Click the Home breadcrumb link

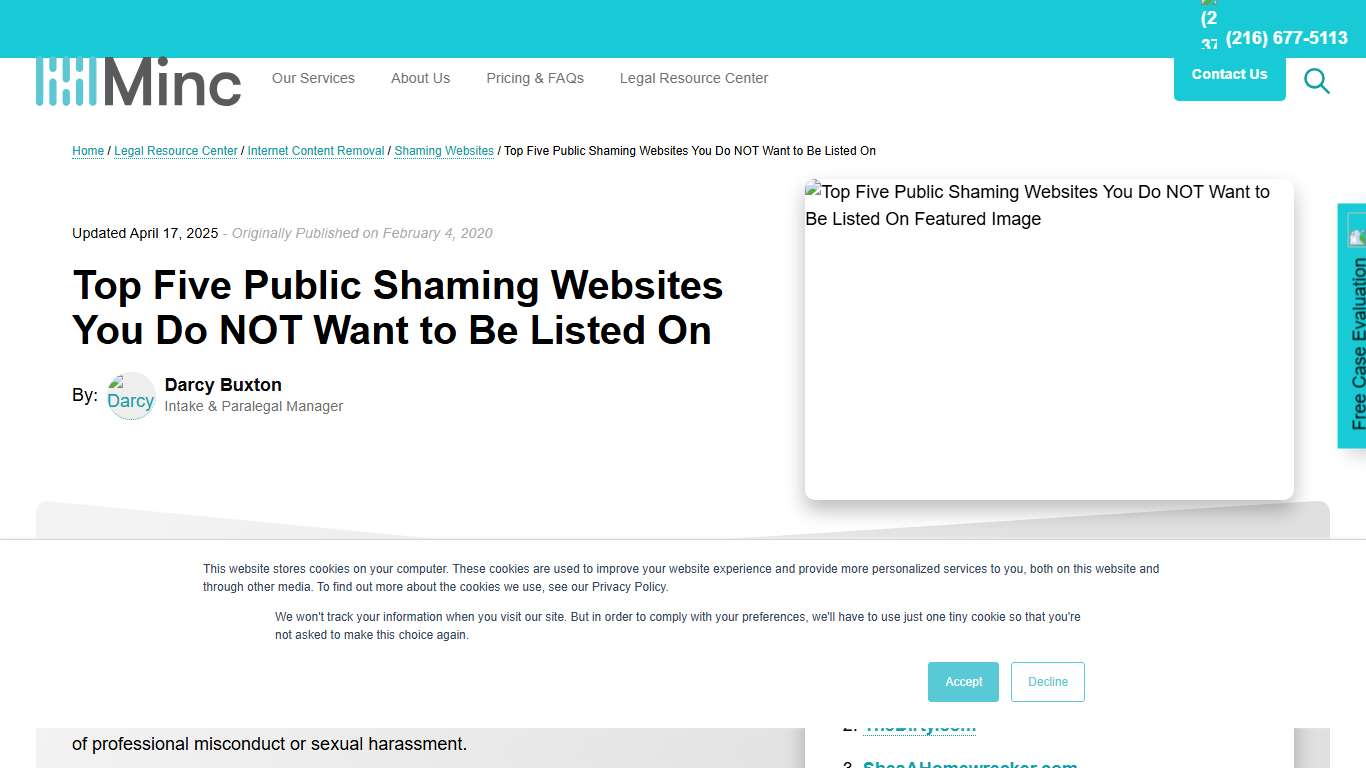coord(87,151)
